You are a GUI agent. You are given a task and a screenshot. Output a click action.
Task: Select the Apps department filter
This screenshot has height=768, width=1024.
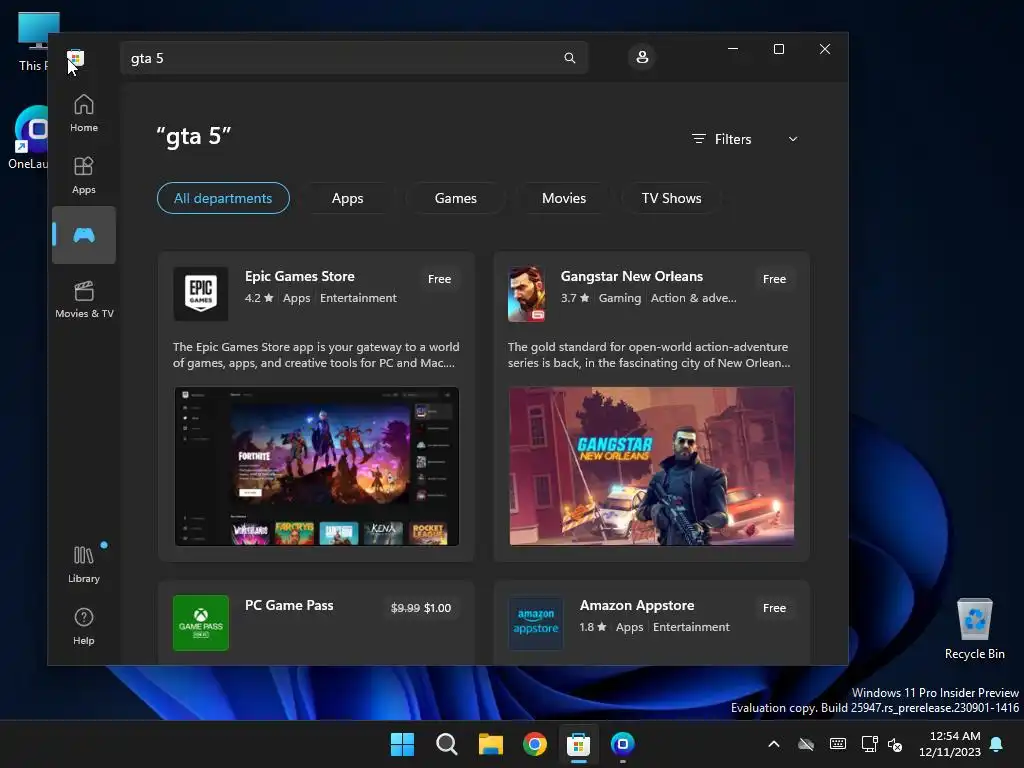tap(347, 198)
